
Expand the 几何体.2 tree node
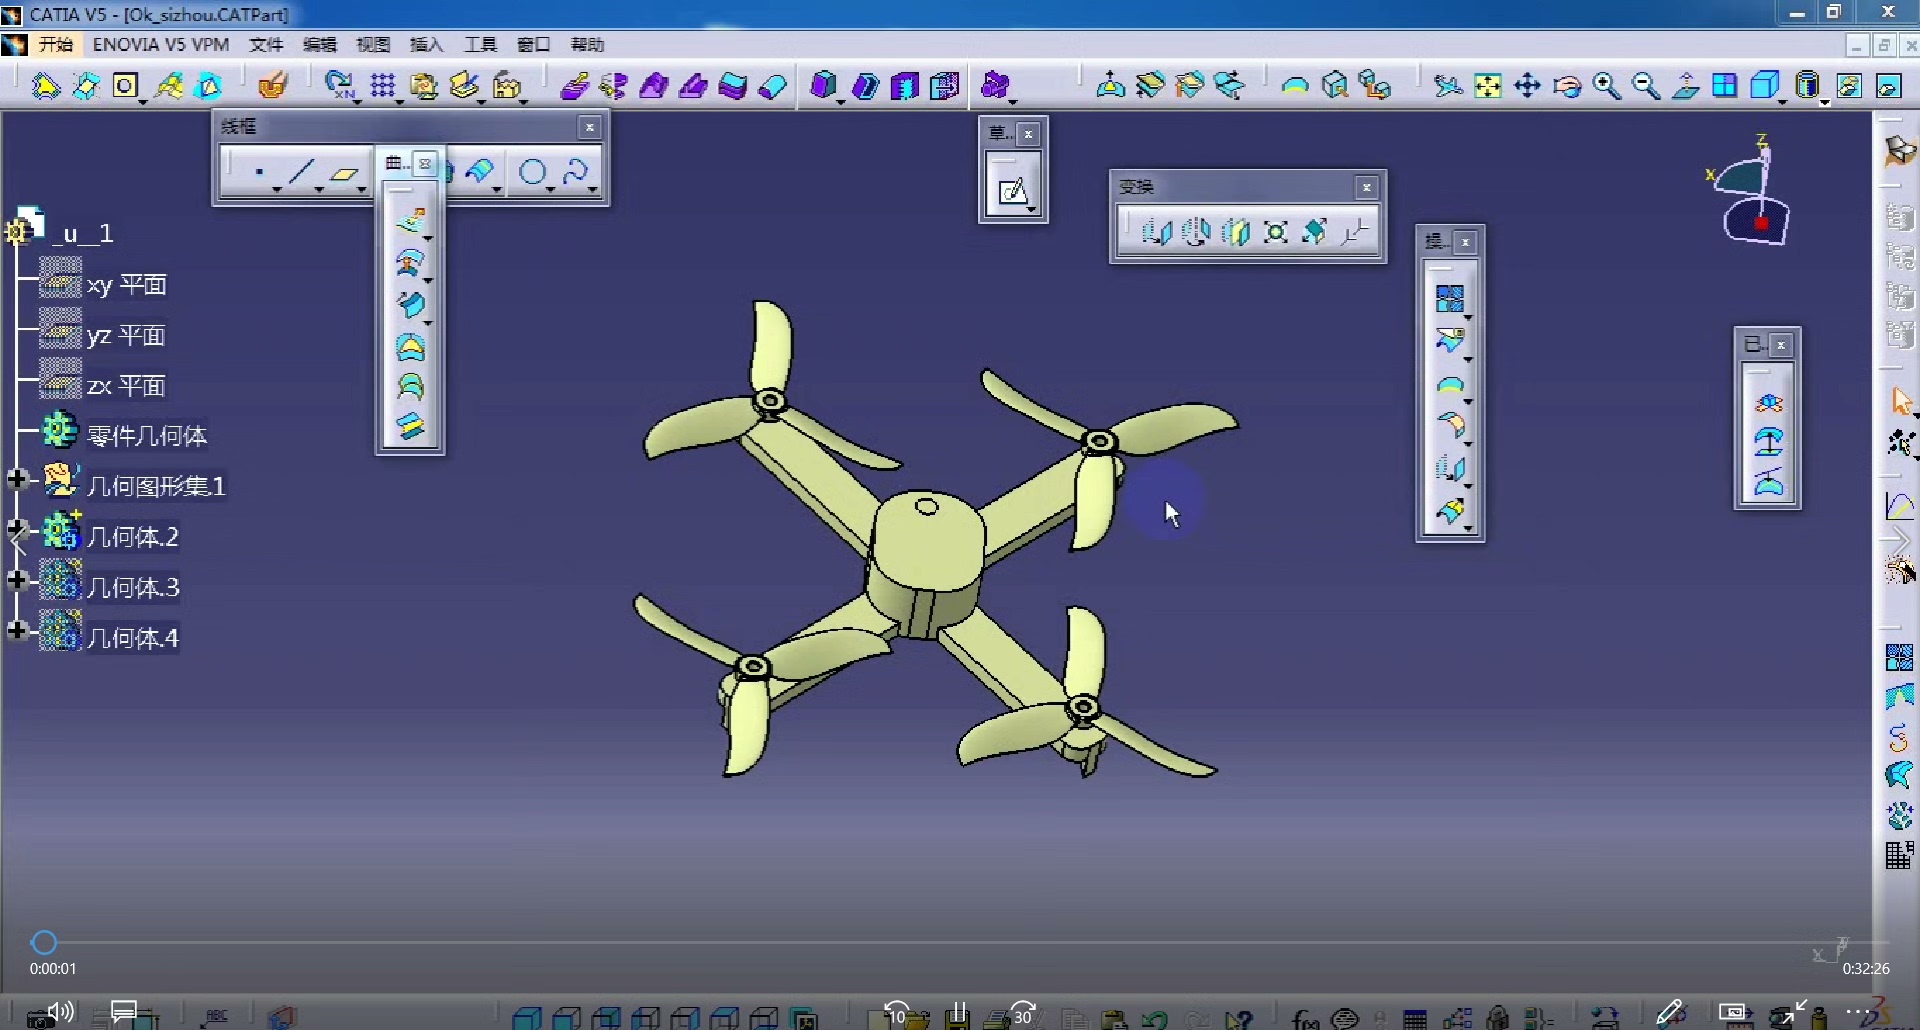point(17,528)
